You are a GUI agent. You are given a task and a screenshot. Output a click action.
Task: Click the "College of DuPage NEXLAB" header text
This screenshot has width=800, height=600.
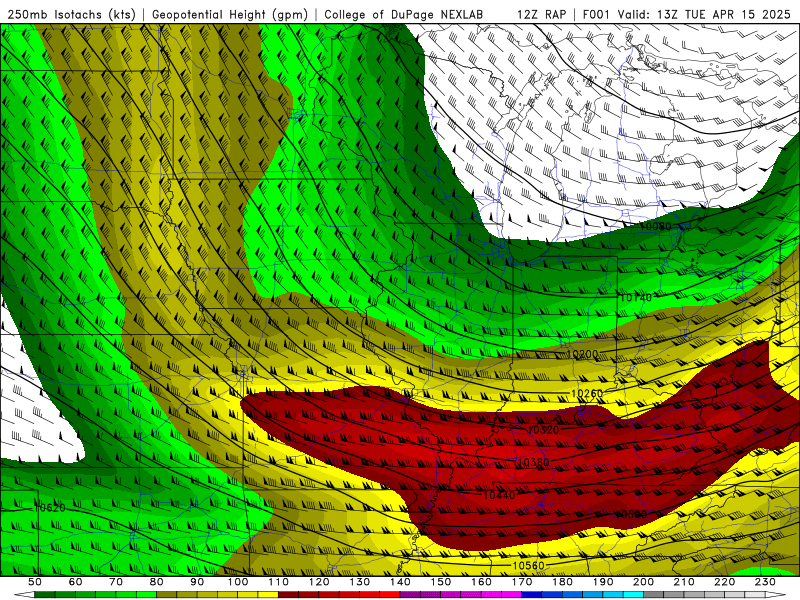pos(403,14)
